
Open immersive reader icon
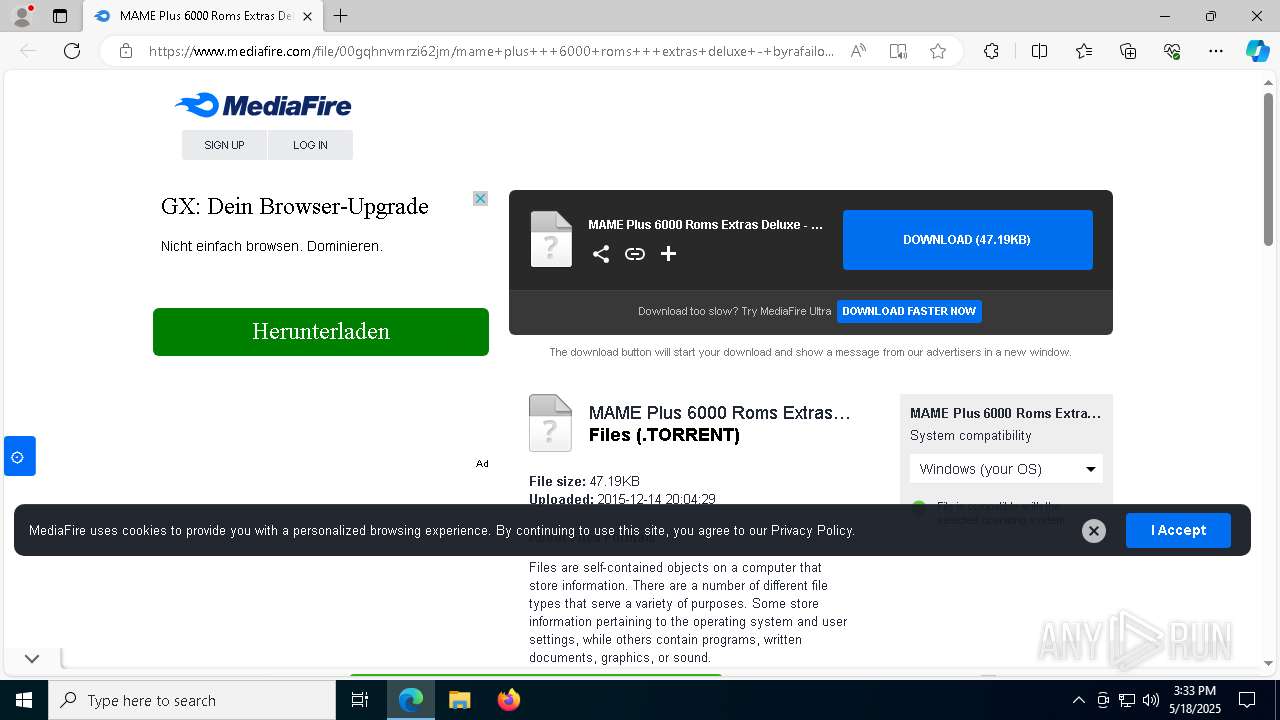coord(898,51)
